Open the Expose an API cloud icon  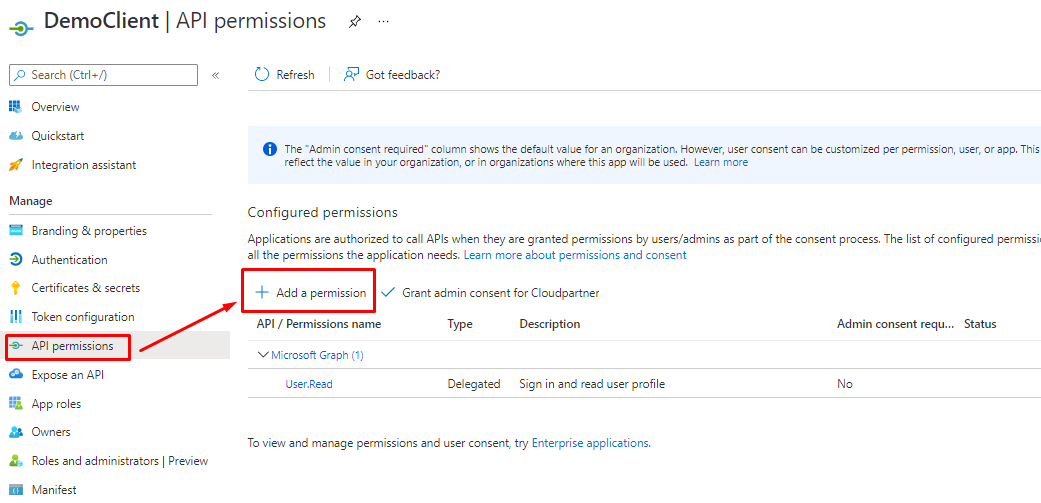(16, 375)
